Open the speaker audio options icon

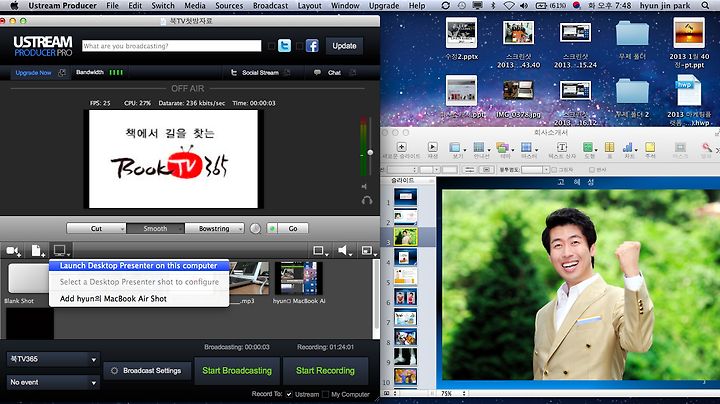coord(344,251)
